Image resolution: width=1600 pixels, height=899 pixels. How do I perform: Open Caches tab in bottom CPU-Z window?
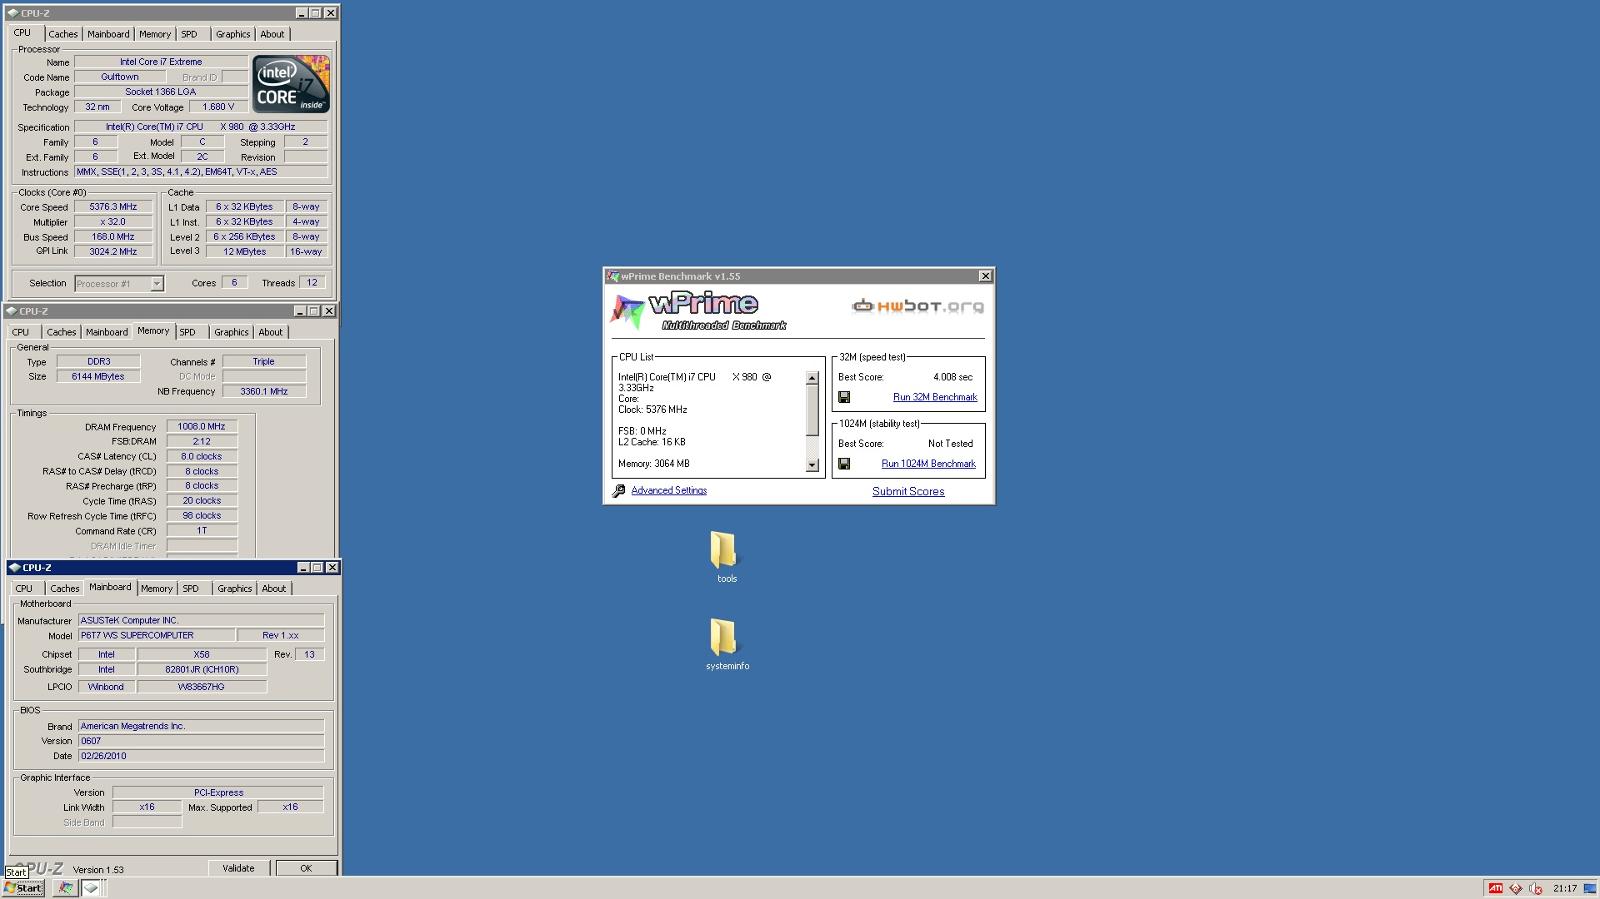[65, 589]
